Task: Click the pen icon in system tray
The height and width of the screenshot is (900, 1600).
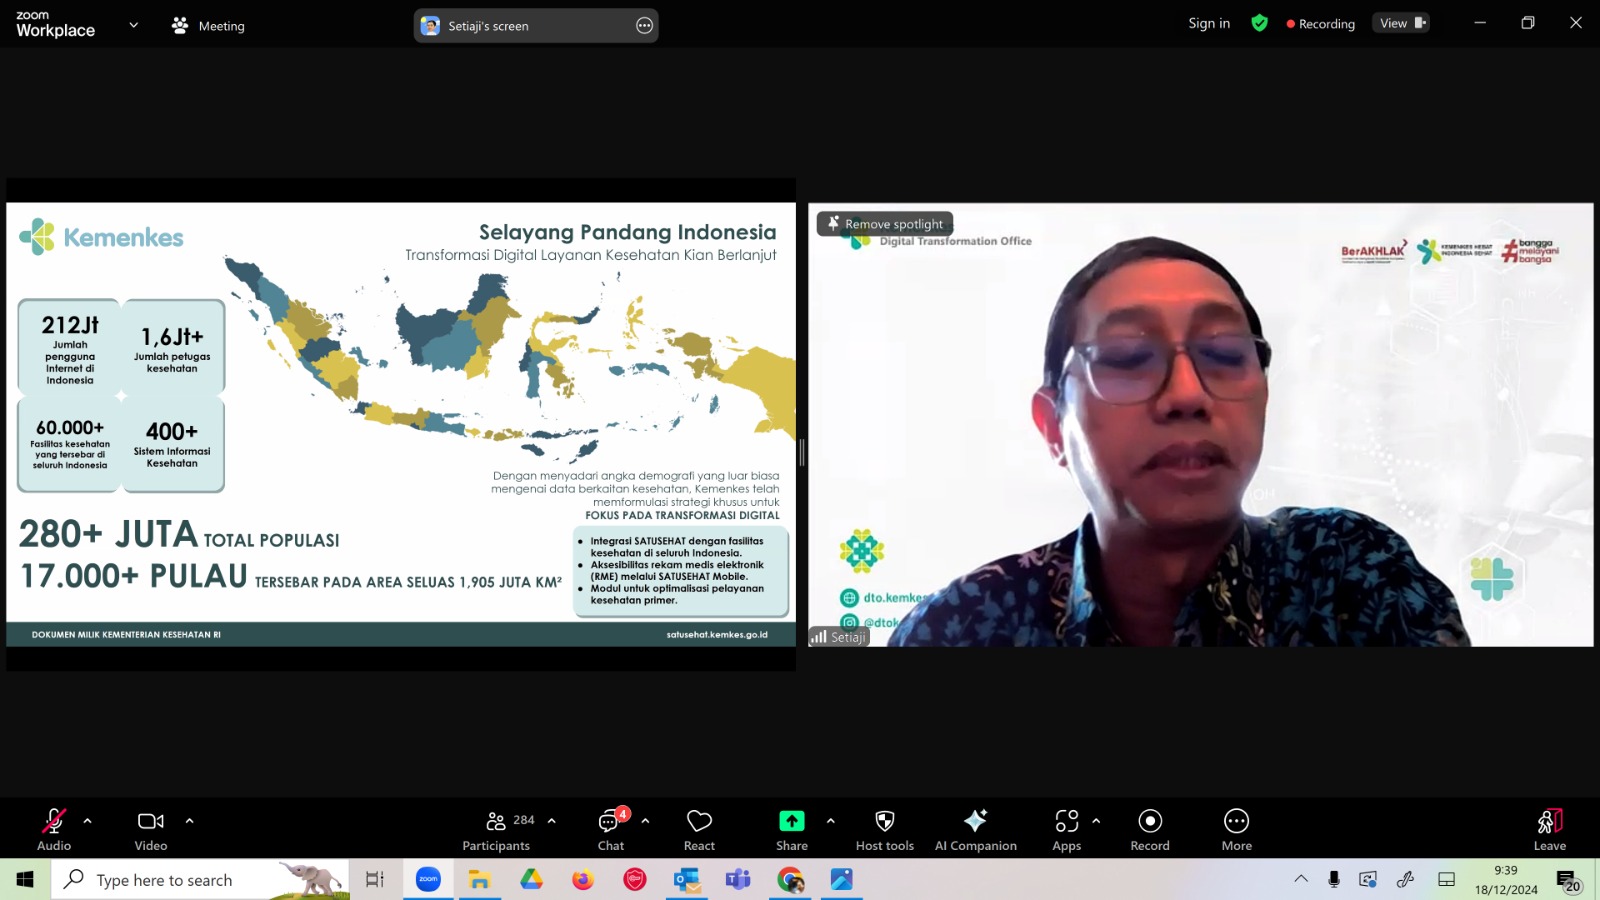Action: click(x=1405, y=879)
